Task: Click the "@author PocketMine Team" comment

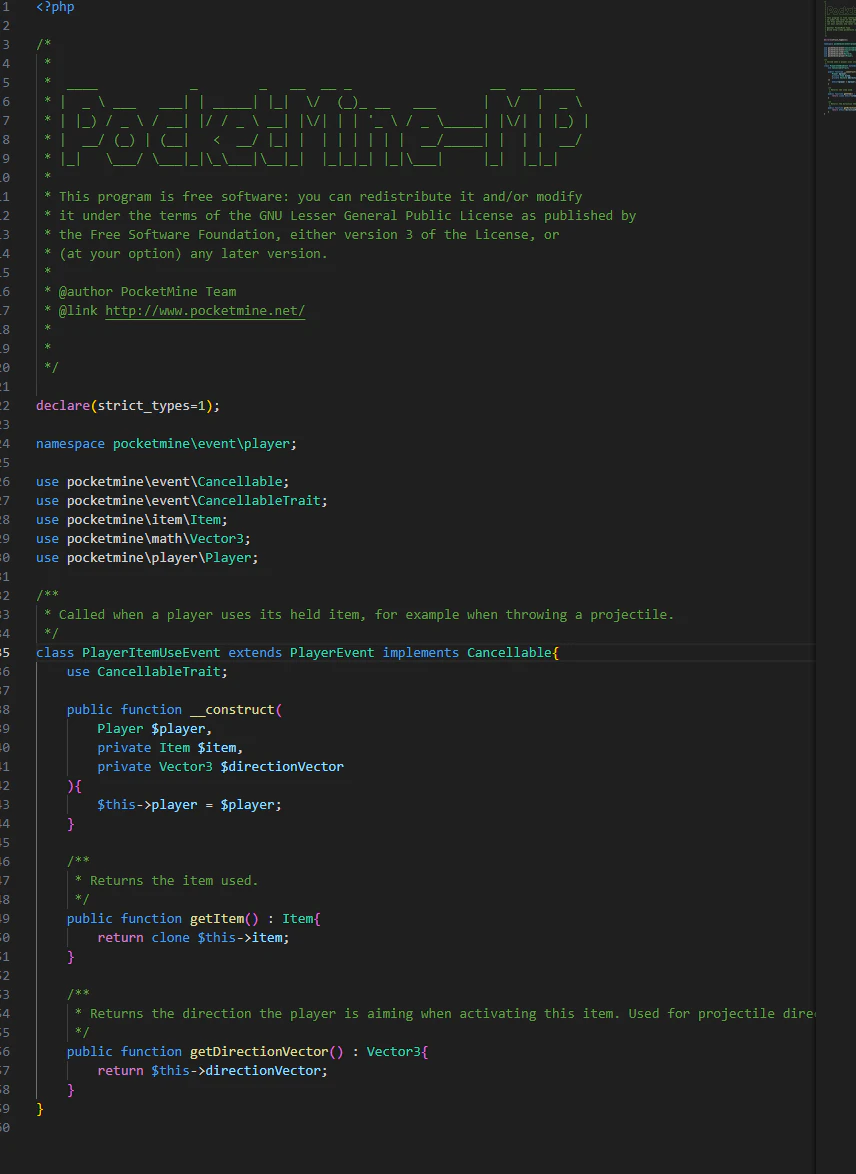Action: coord(148,292)
